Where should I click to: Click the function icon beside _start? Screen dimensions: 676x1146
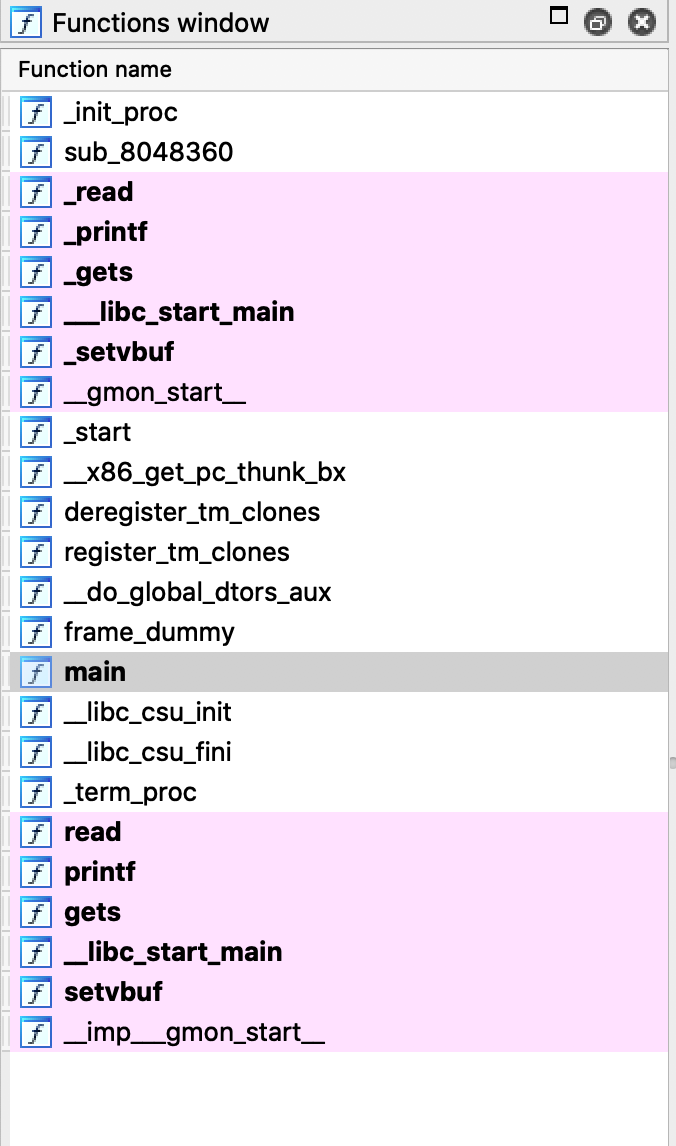(x=36, y=432)
